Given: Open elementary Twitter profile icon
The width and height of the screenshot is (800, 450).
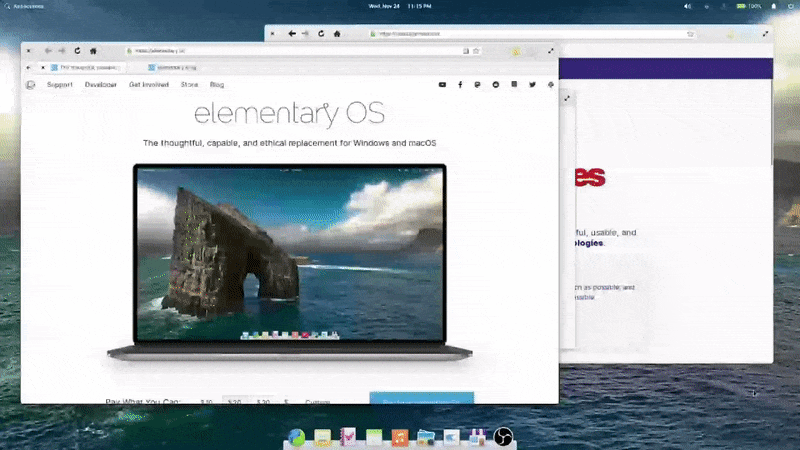Looking at the screenshot, I should coord(532,85).
